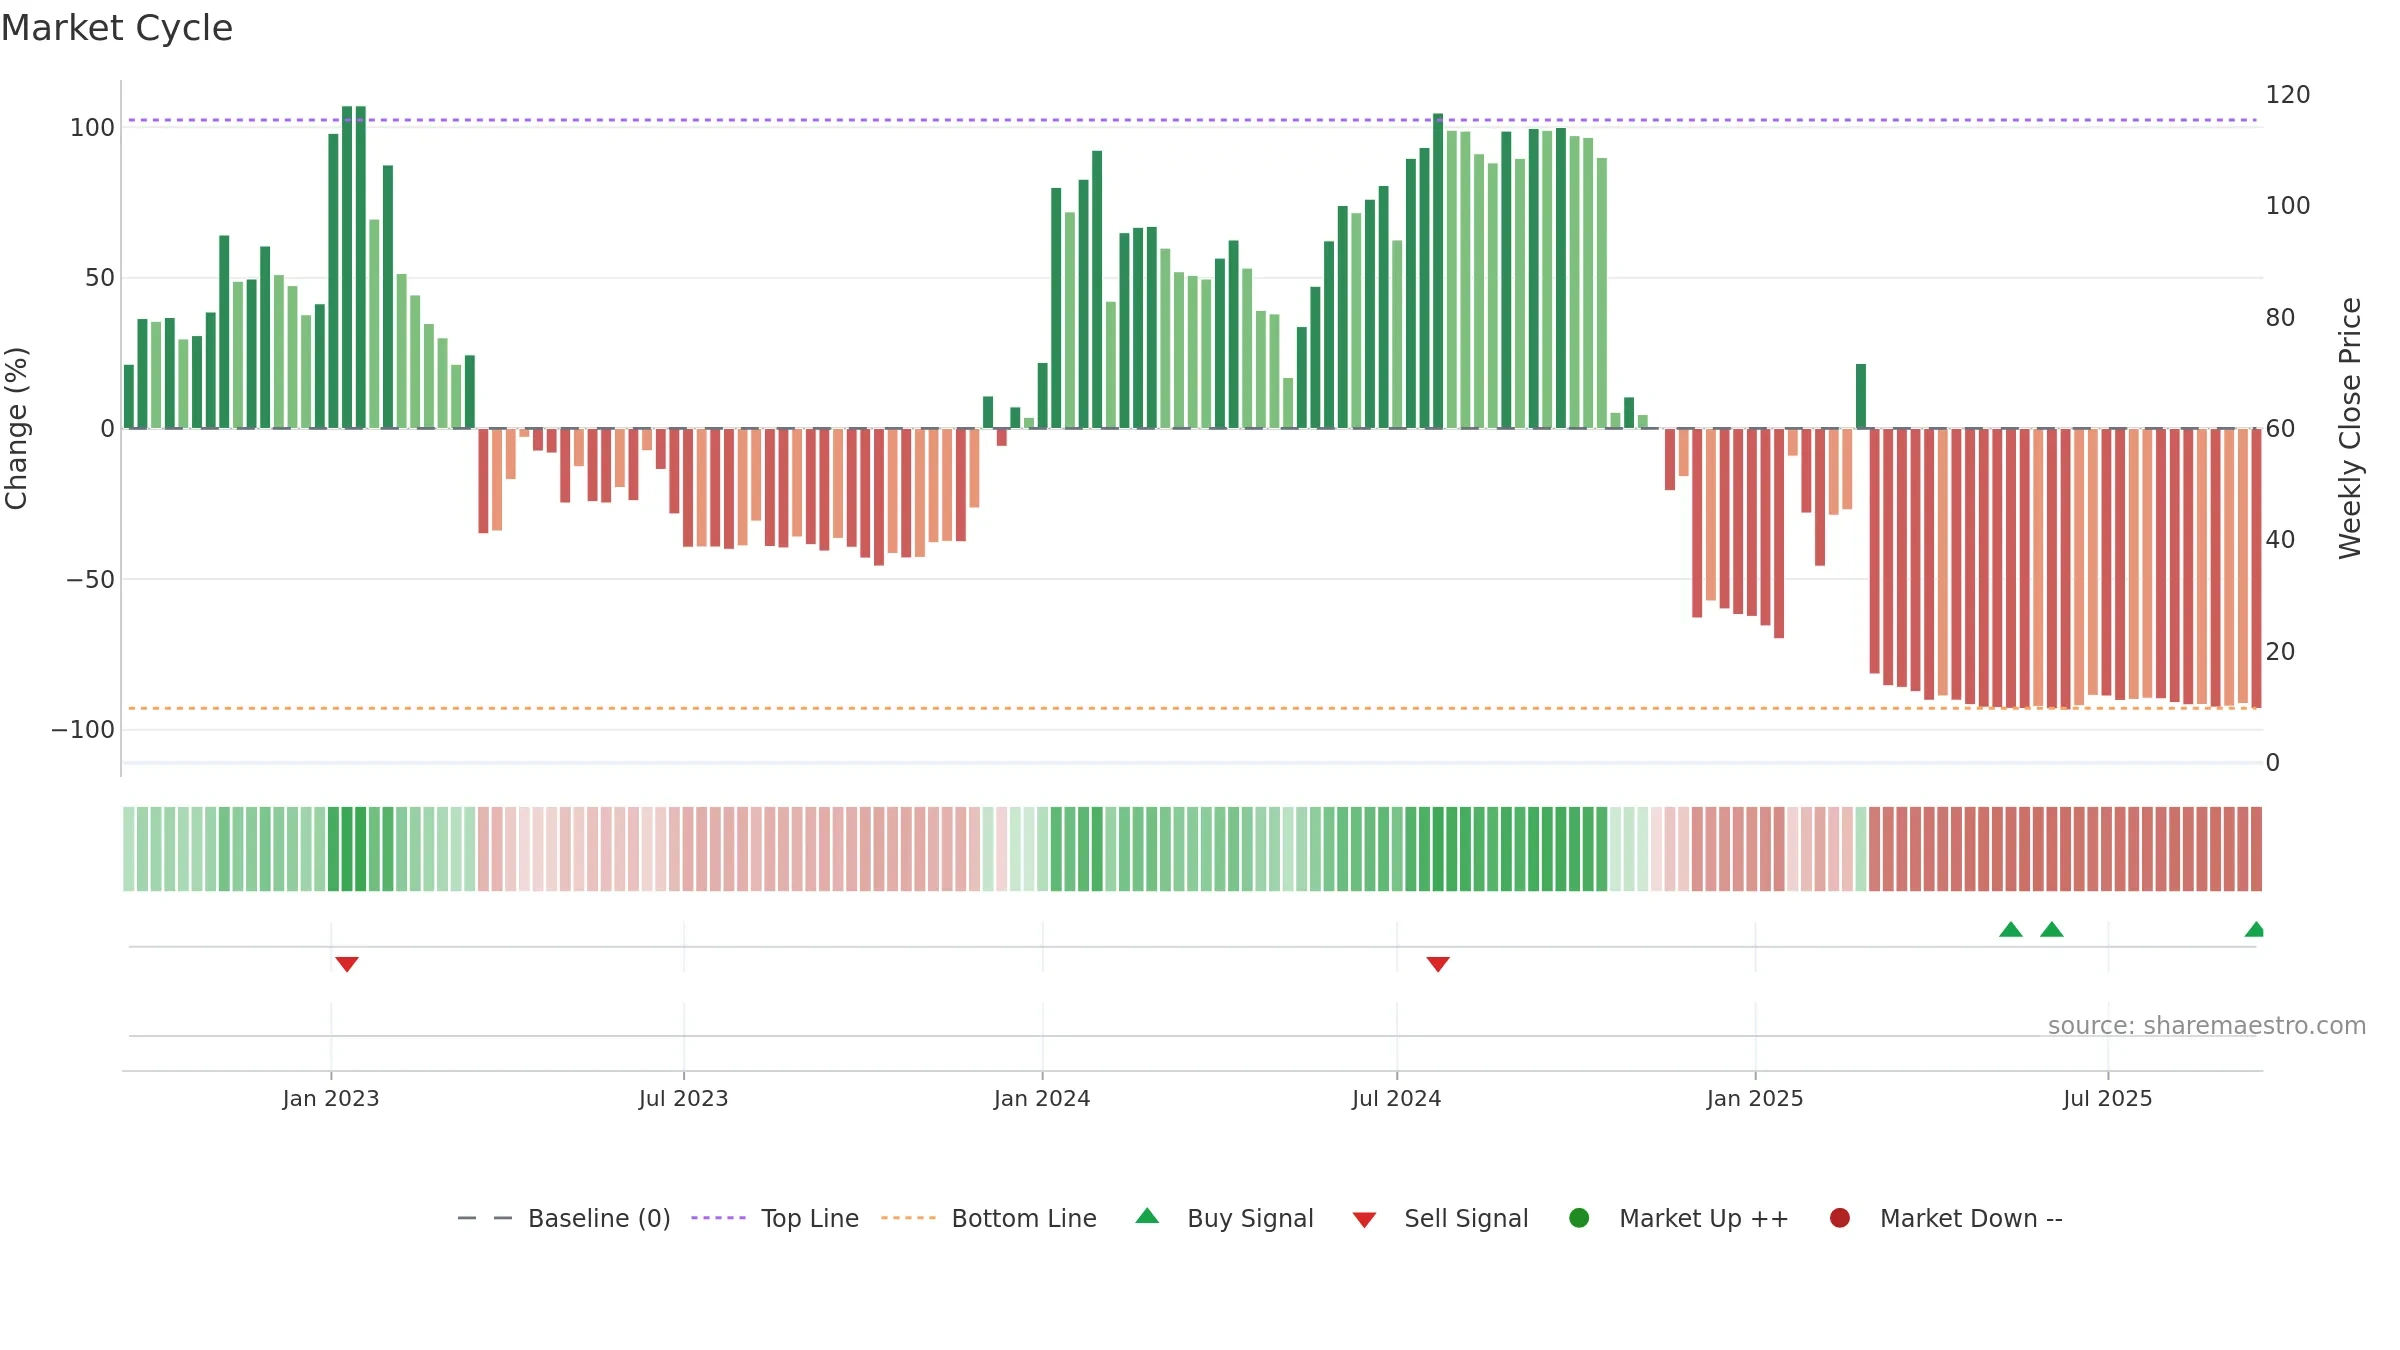
Task: Click the tallest dark green bar near Jan 2023
Action: tap(347, 267)
